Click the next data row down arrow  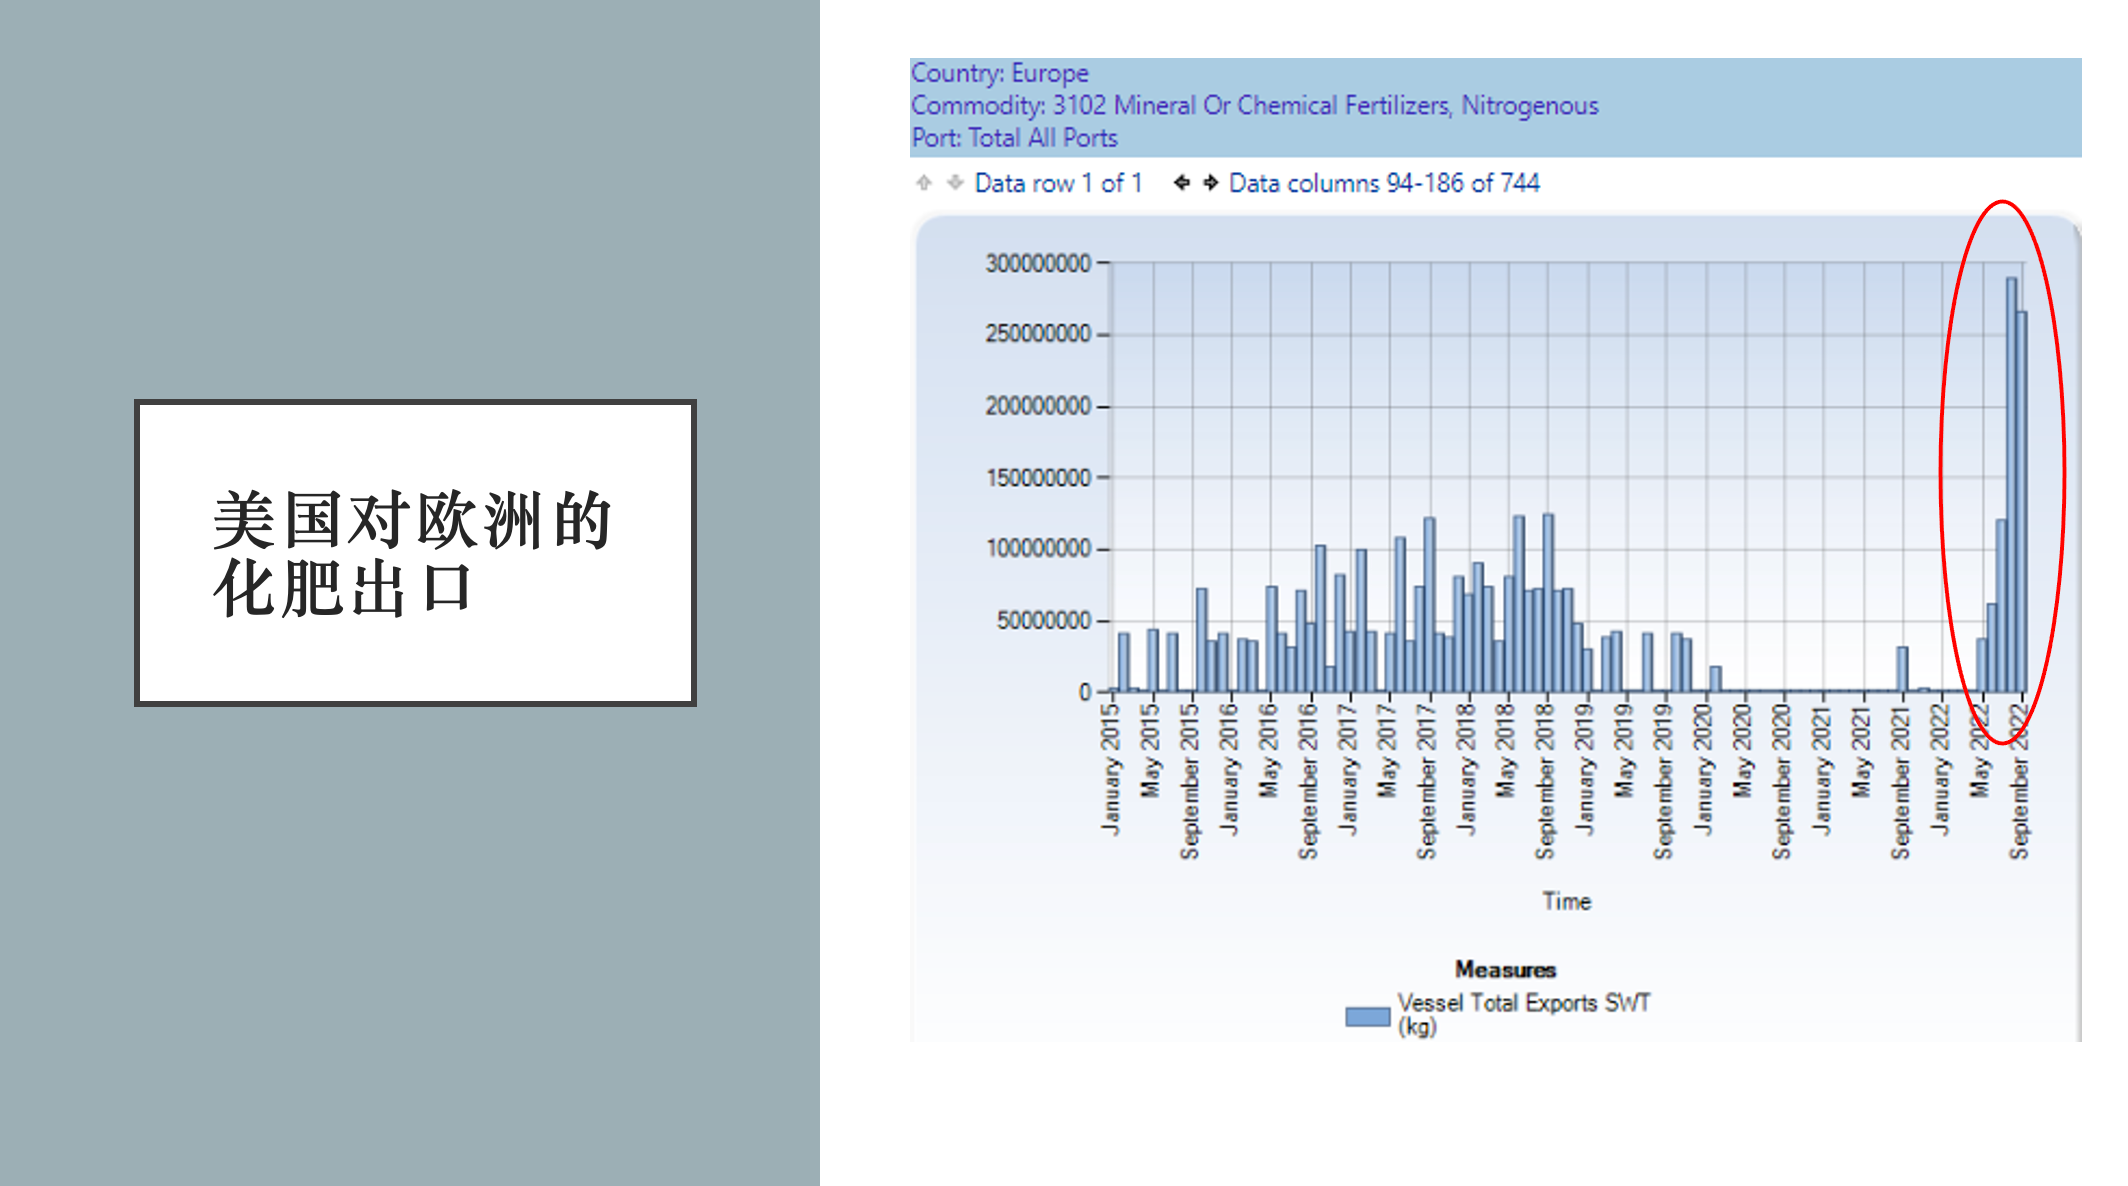[x=955, y=183]
